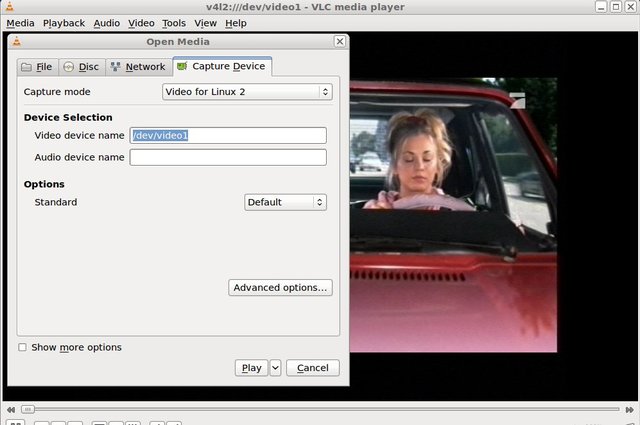Close the VLC media player window
The image size is (640, 425).
tap(631, 7)
